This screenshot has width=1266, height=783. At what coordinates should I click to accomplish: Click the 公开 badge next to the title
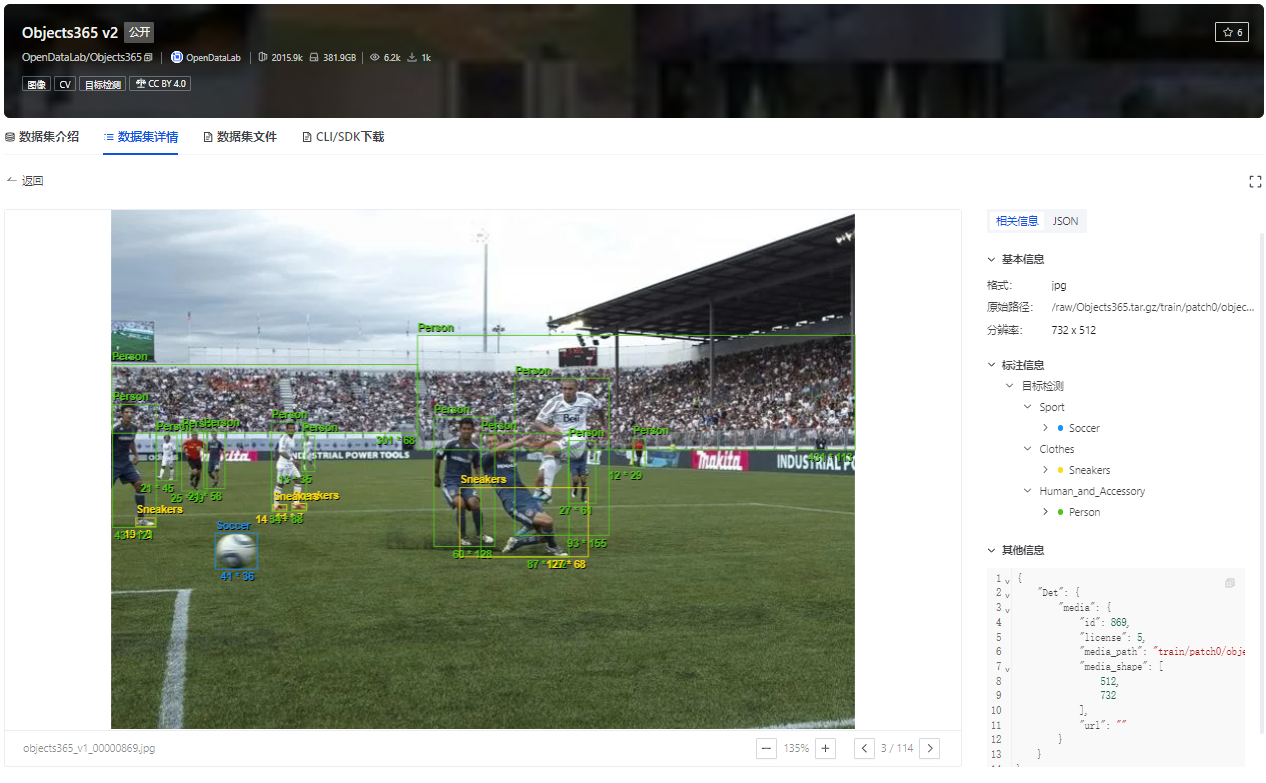139,32
